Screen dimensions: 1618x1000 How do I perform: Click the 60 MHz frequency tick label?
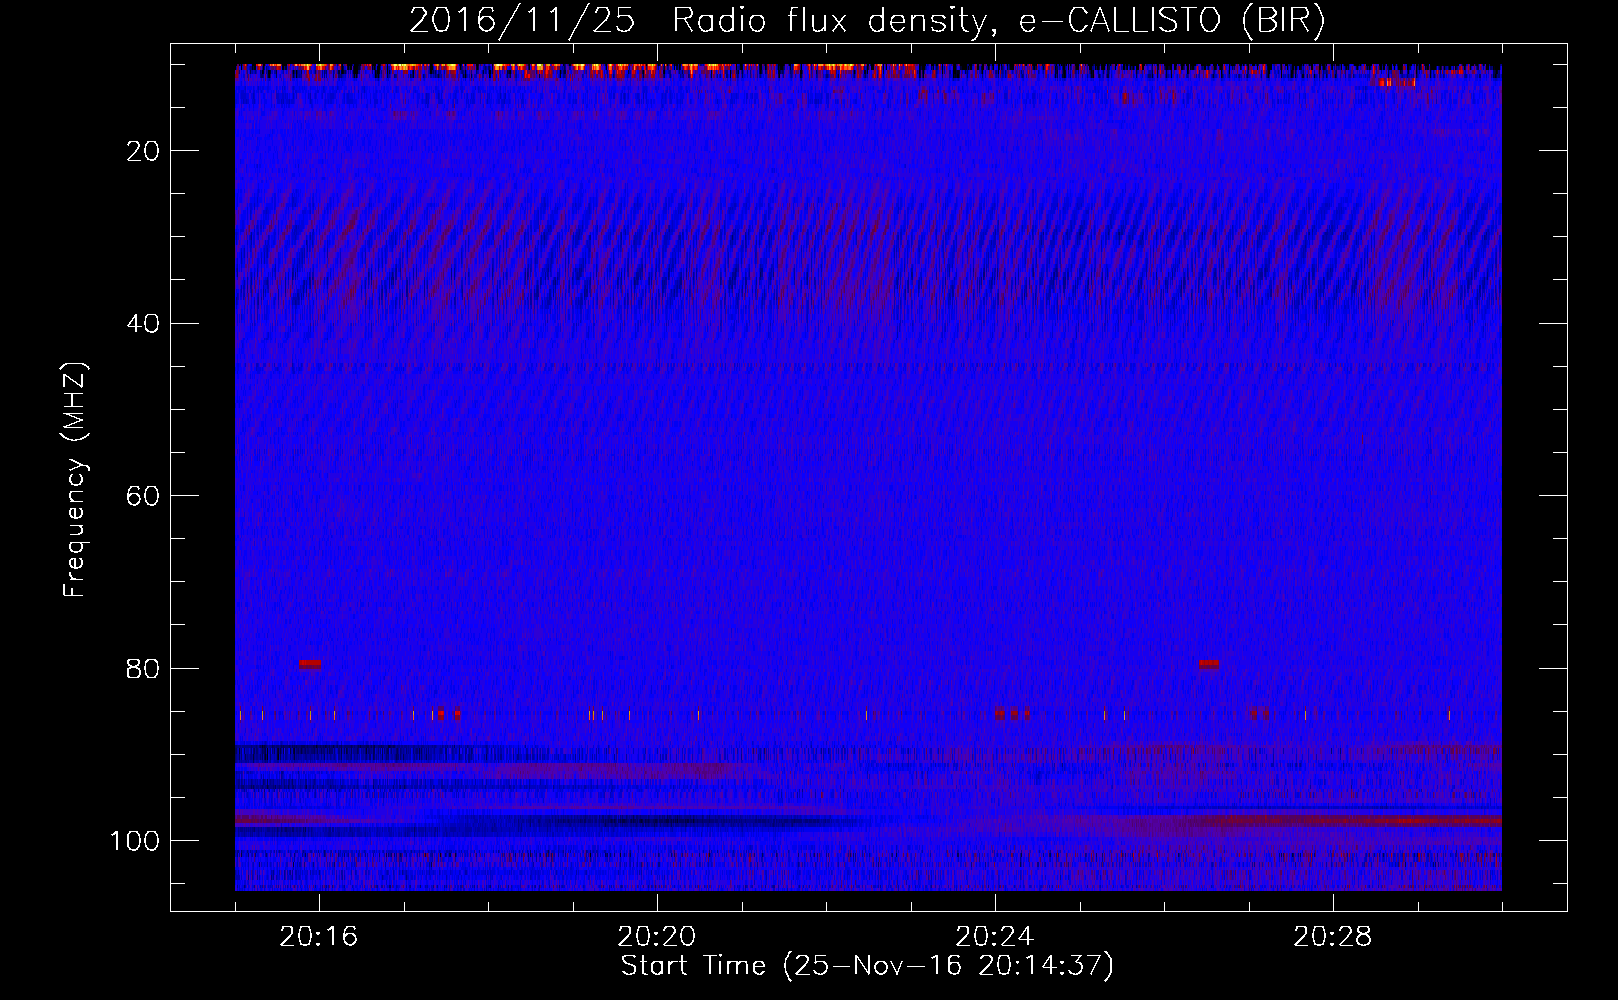coord(144,497)
